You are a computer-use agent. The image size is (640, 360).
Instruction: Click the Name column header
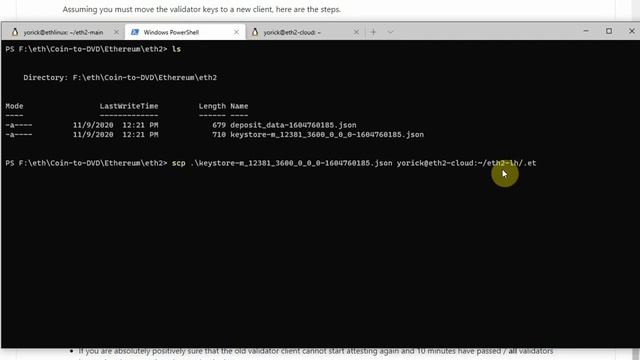[x=239, y=106]
